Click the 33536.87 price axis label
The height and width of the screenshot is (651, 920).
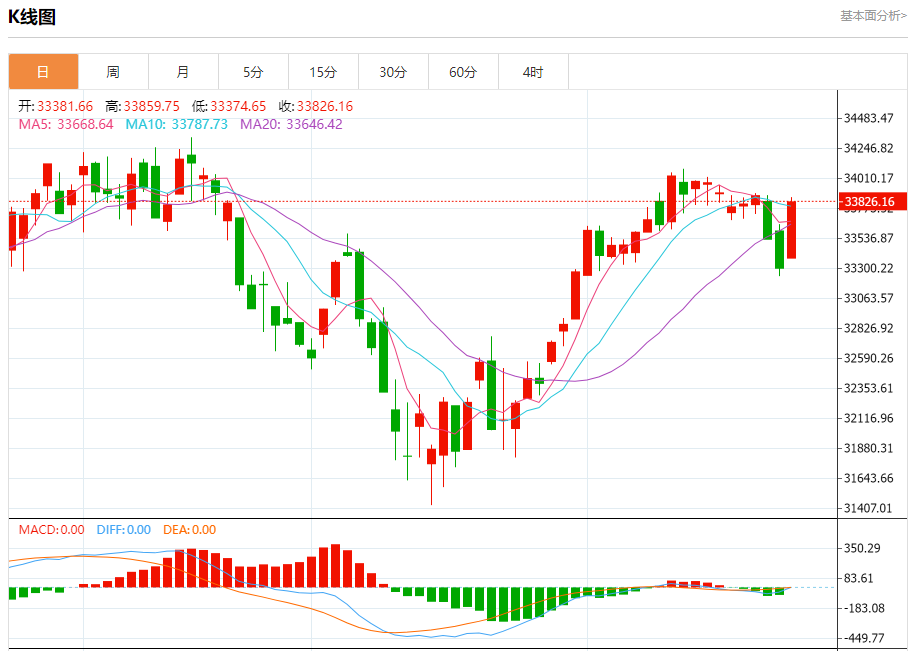point(868,239)
